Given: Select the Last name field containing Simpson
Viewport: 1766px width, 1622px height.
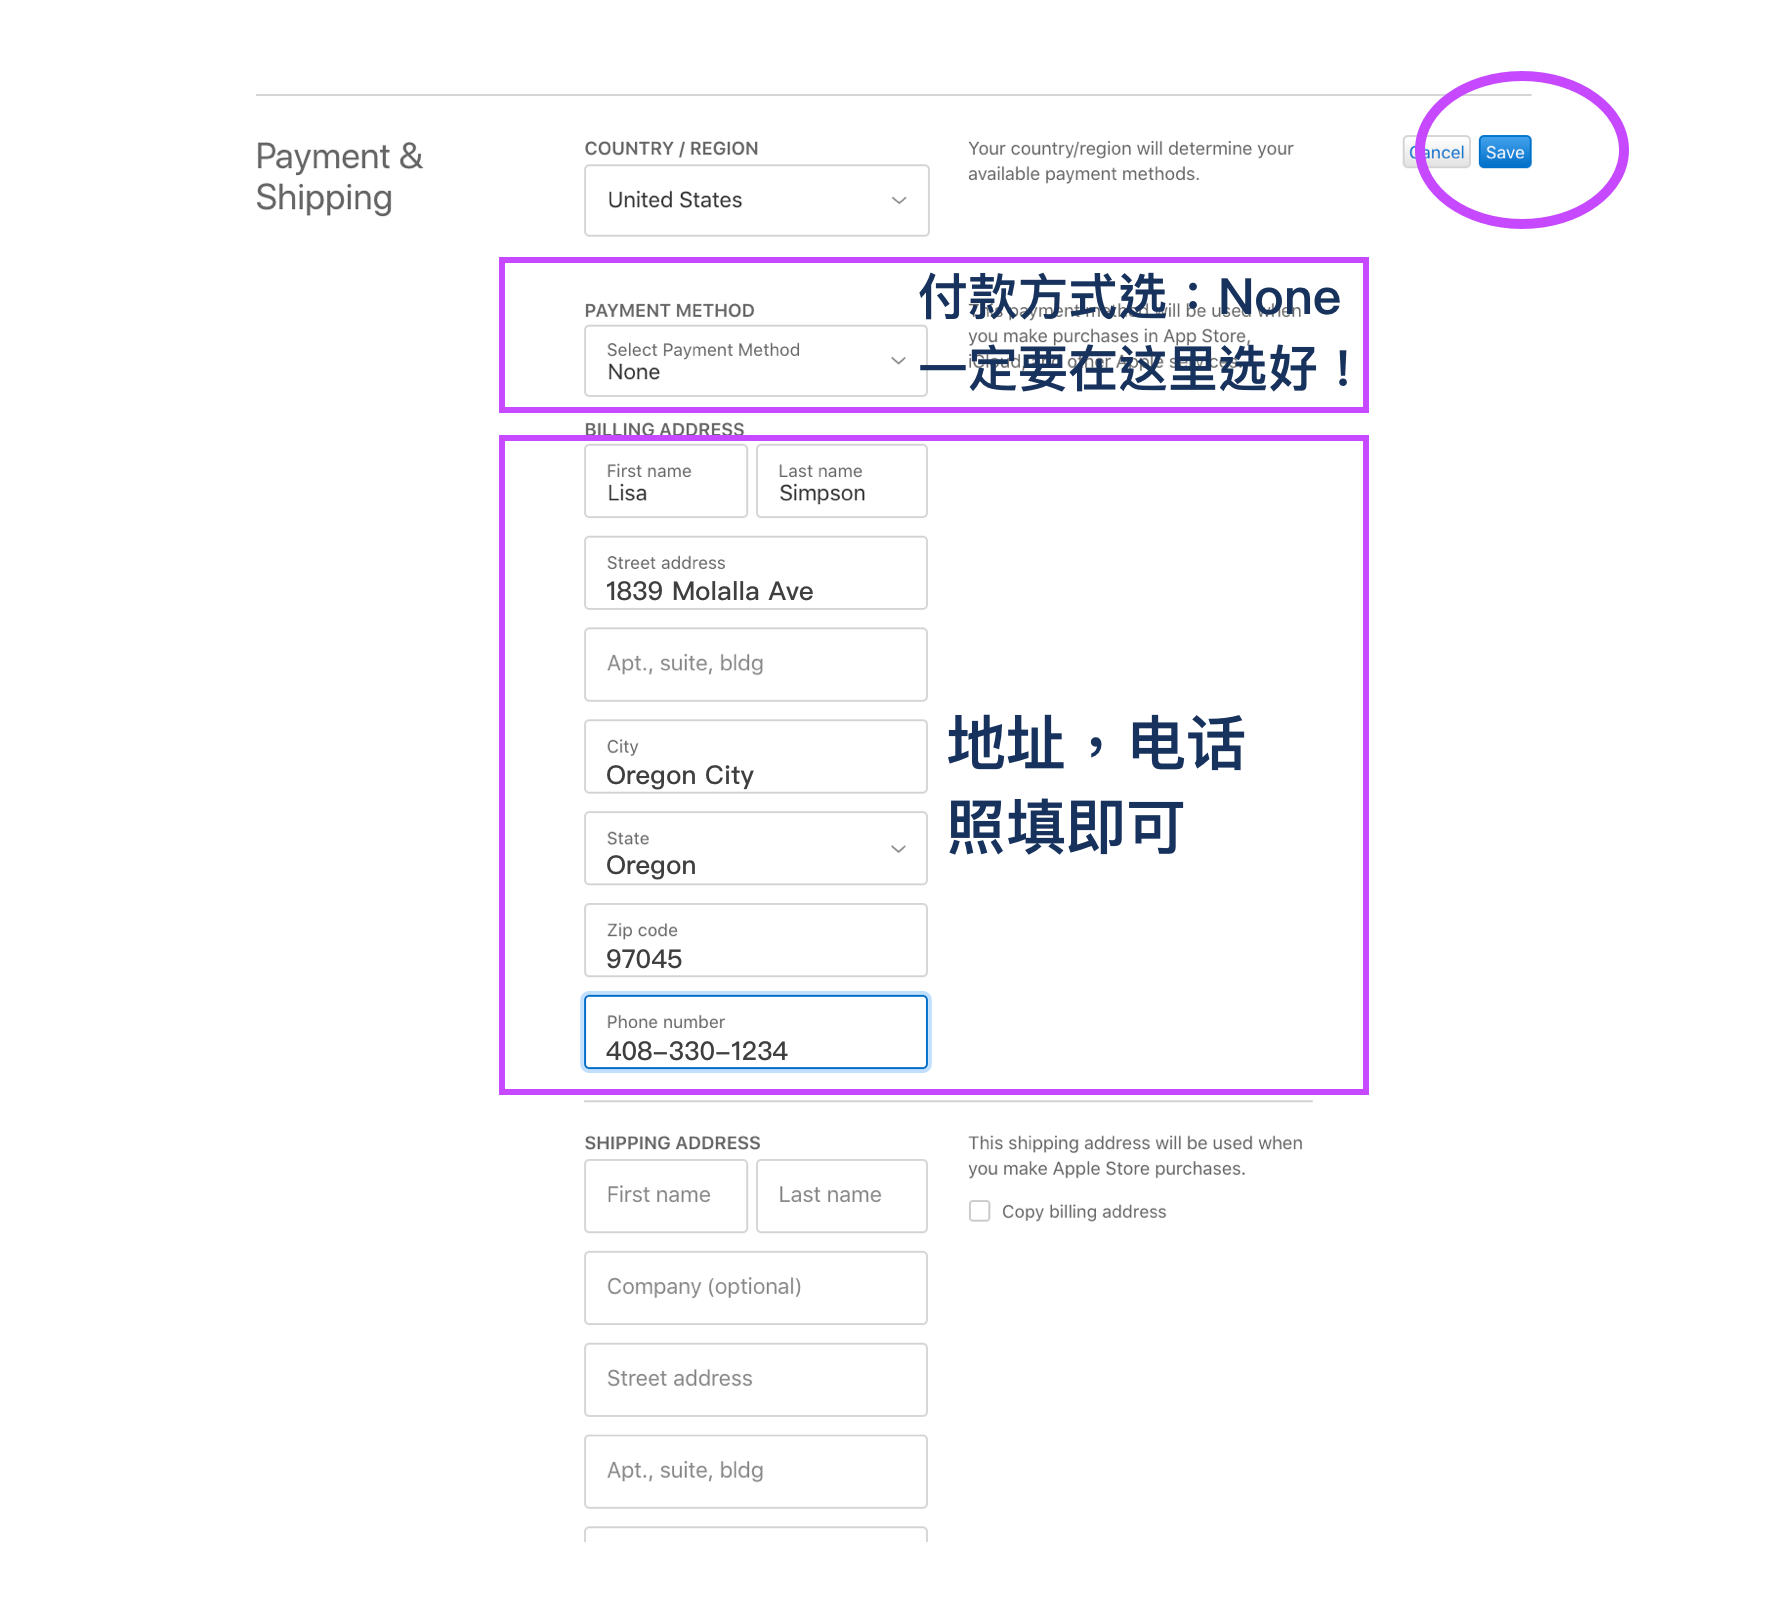Looking at the screenshot, I should pos(841,481).
